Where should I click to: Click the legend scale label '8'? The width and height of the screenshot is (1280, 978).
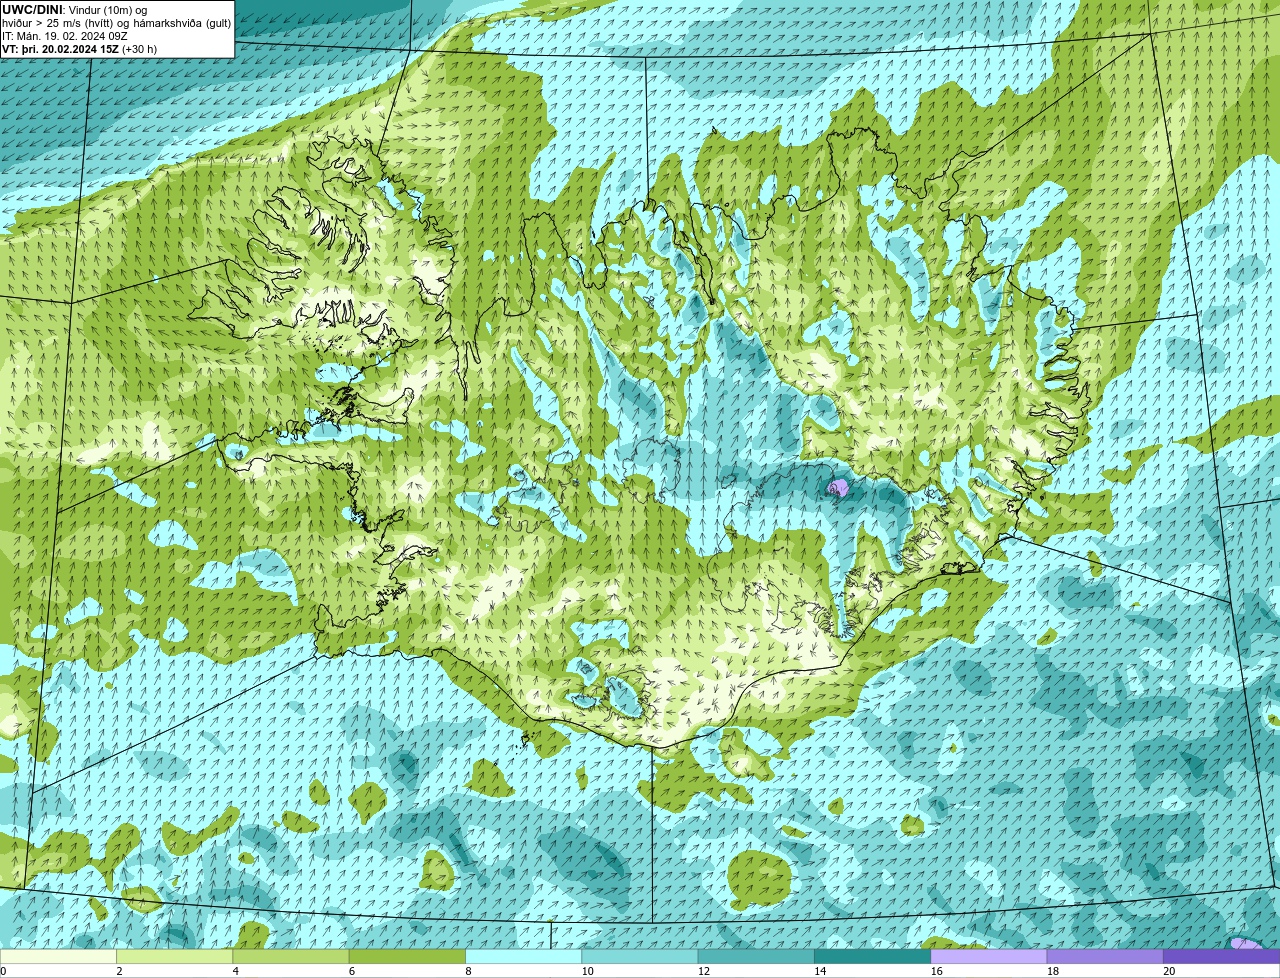coord(468,971)
